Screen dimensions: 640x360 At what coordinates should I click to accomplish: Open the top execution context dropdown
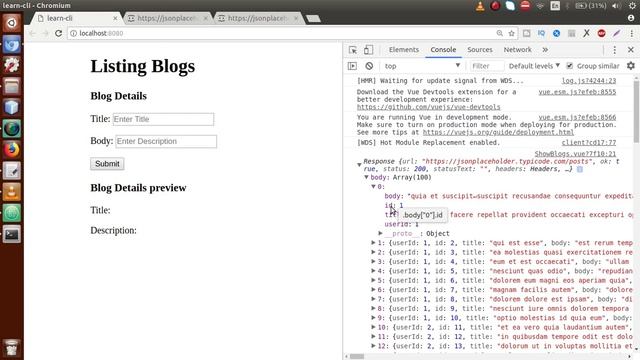(422, 66)
